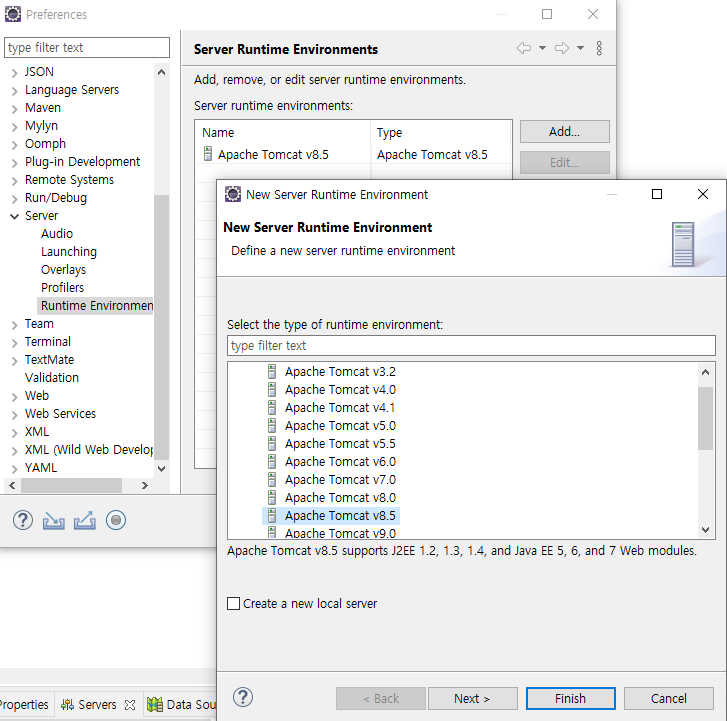Expand the Run/Debug preferences node

14,199
